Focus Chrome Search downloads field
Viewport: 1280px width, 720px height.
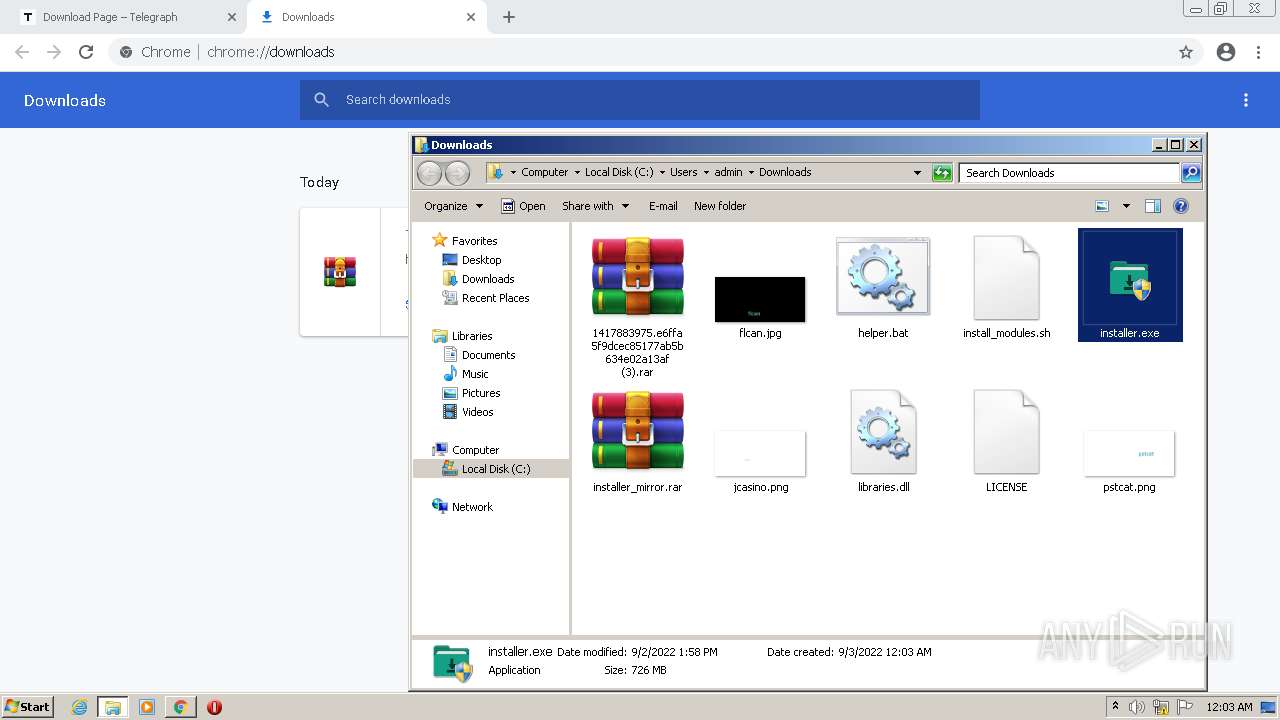(640, 100)
